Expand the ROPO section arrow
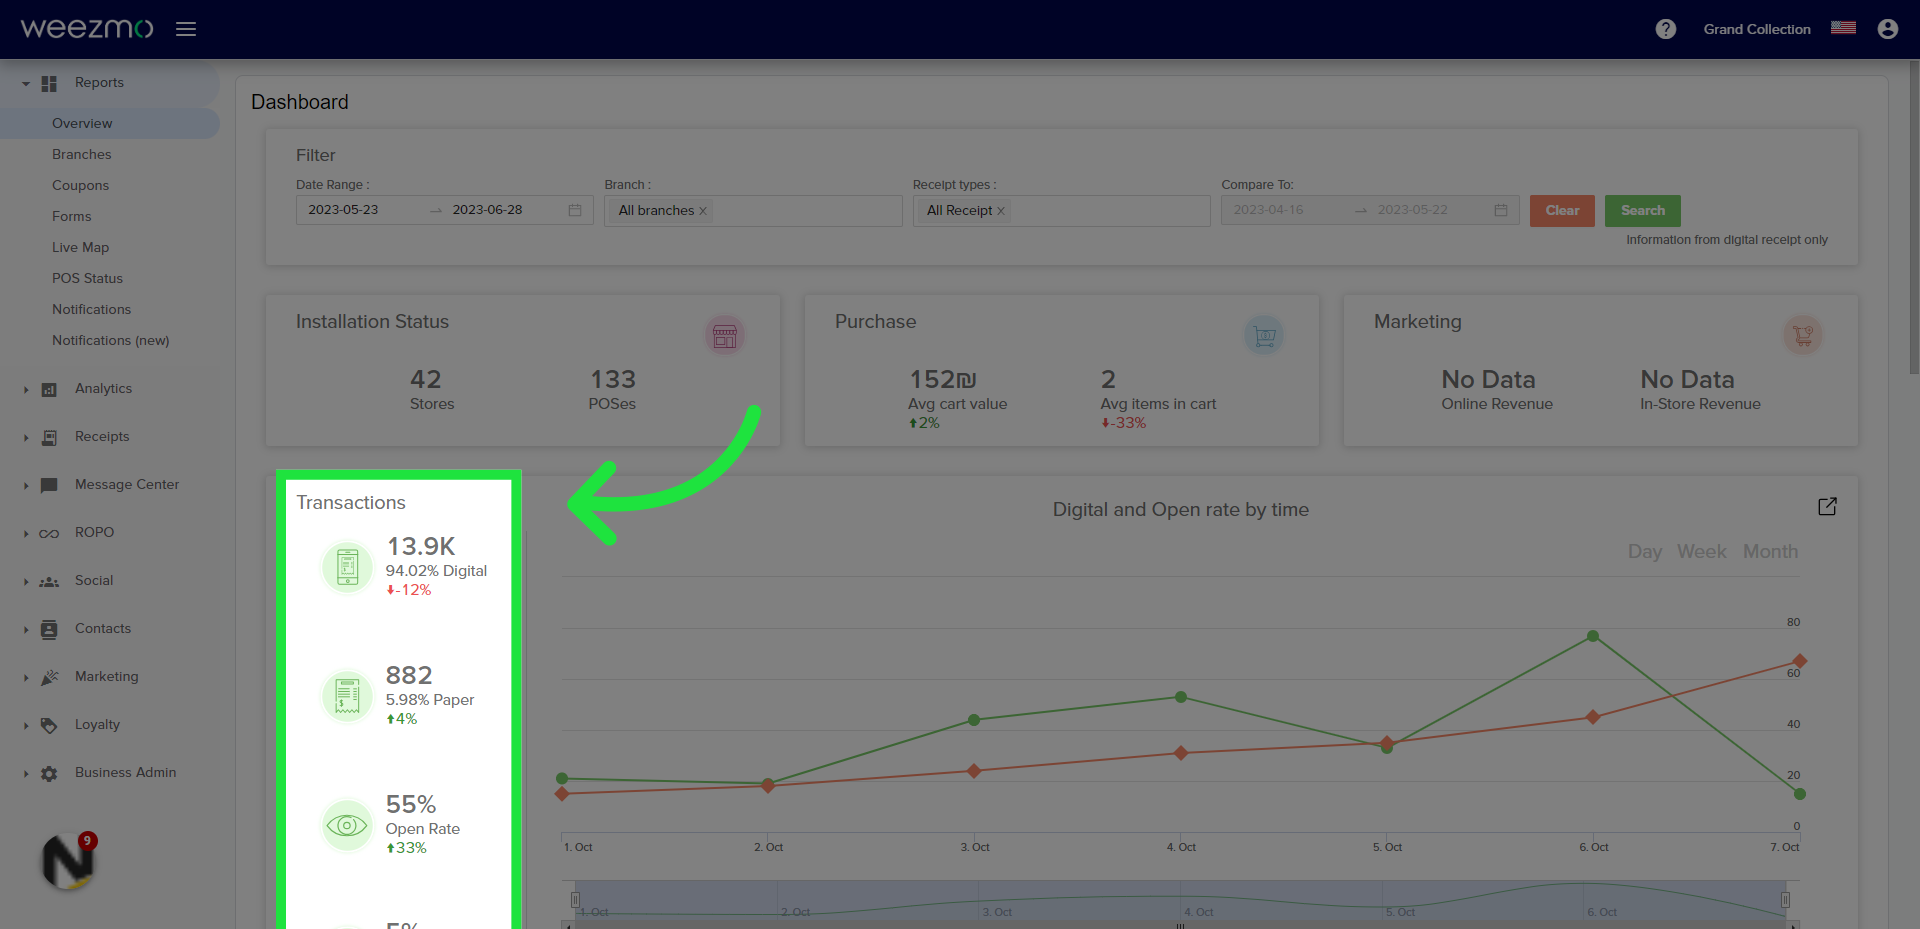 click(26, 534)
